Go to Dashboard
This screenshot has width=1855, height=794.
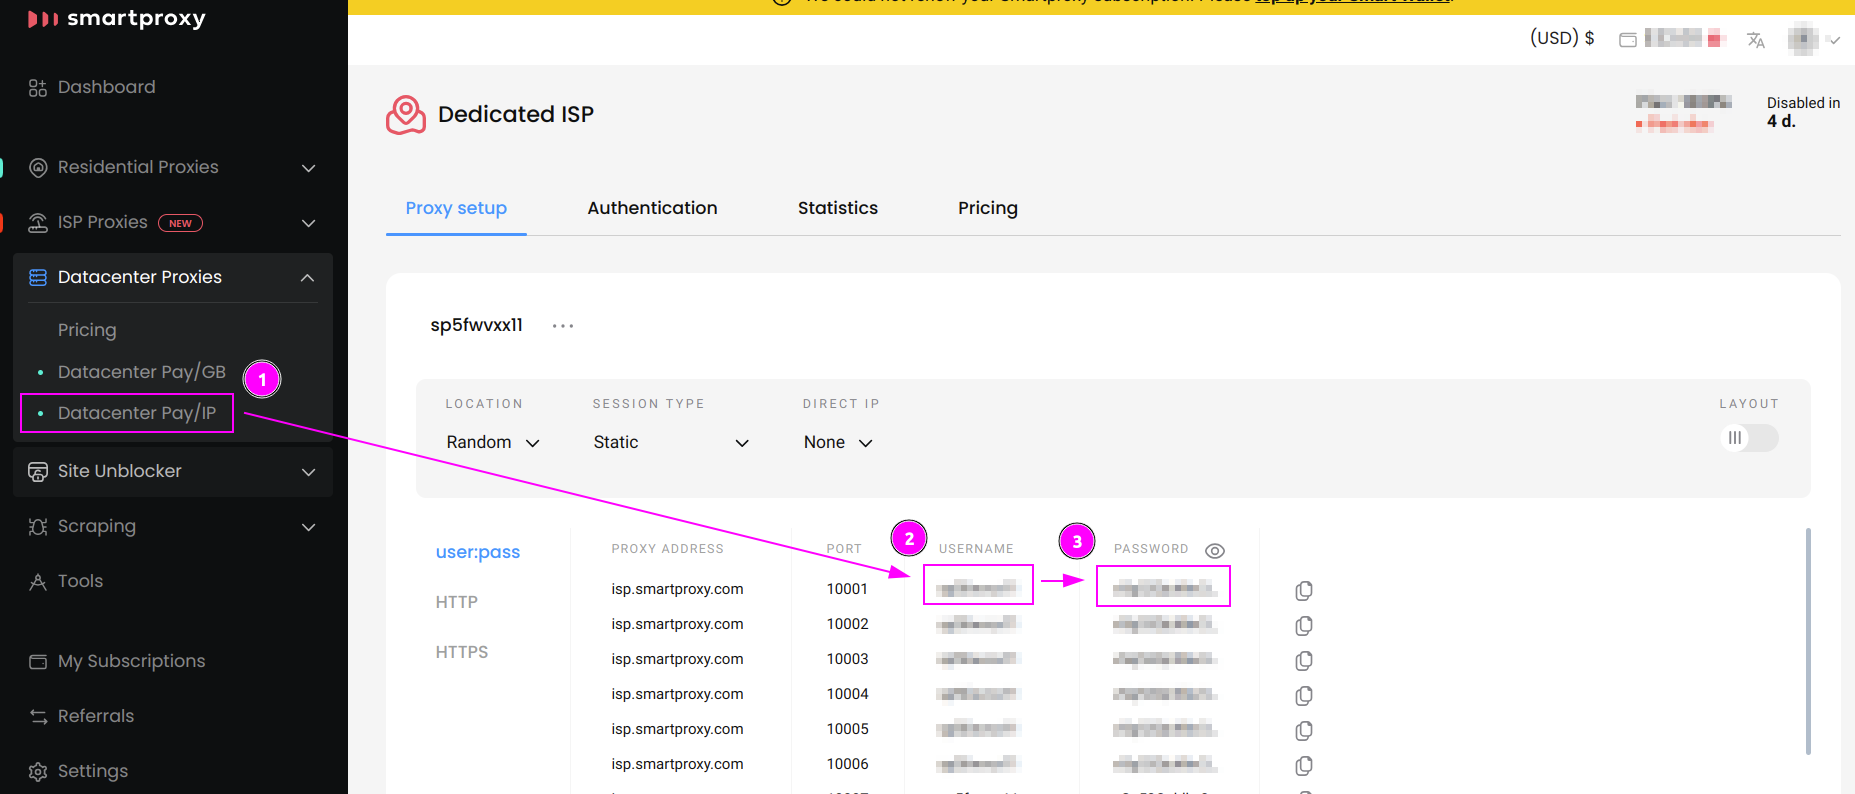(107, 87)
